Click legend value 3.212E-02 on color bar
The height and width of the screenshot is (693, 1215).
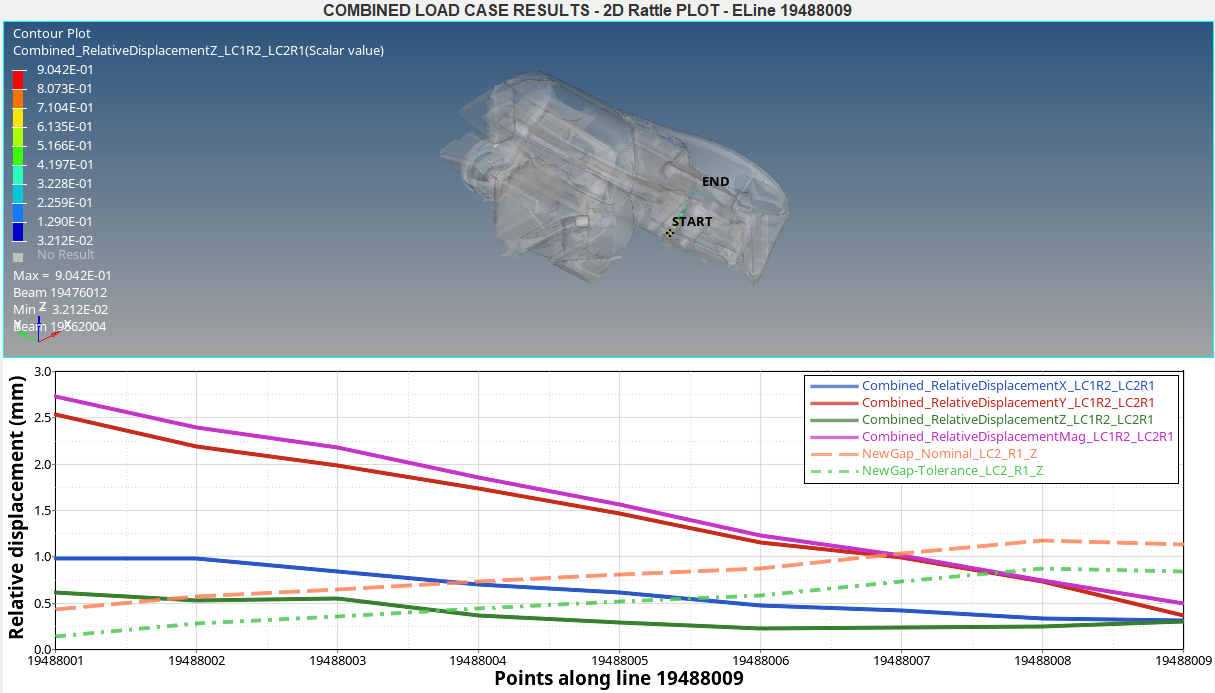(x=65, y=240)
